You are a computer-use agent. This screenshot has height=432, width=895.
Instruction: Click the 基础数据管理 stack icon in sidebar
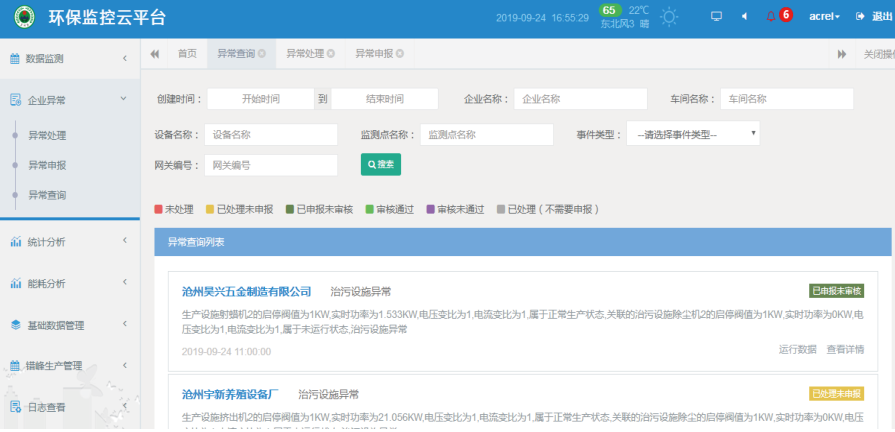15,325
